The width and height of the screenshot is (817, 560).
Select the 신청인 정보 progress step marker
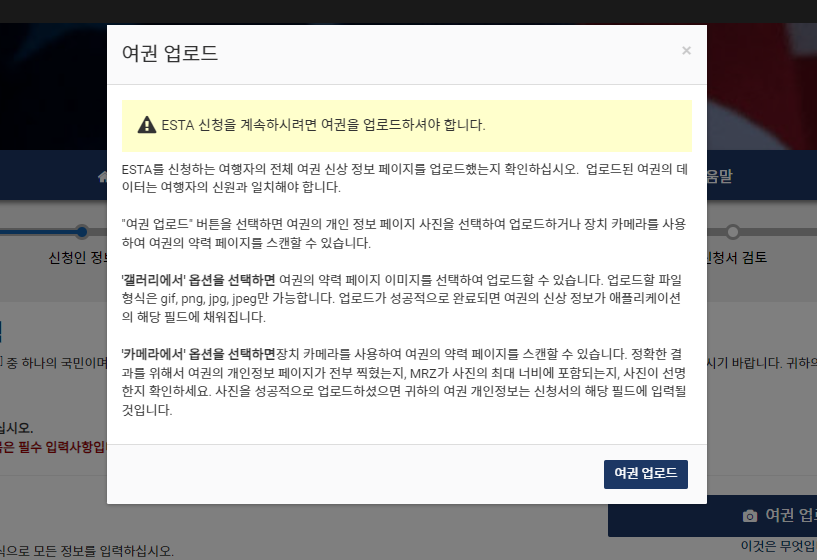click(x=82, y=232)
